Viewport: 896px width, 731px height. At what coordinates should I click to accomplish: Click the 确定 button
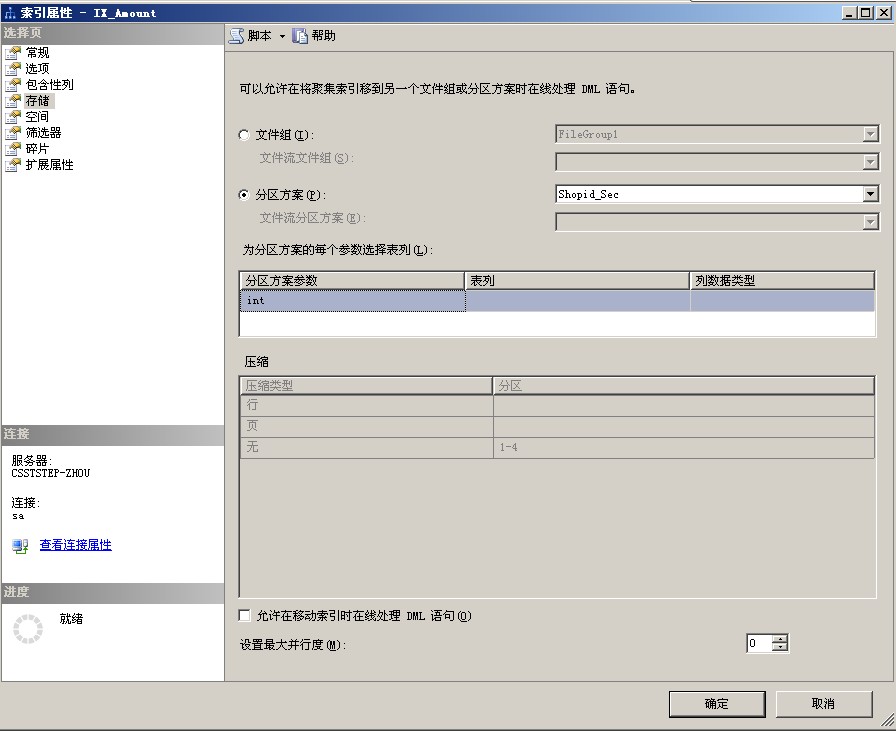click(x=716, y=703)
